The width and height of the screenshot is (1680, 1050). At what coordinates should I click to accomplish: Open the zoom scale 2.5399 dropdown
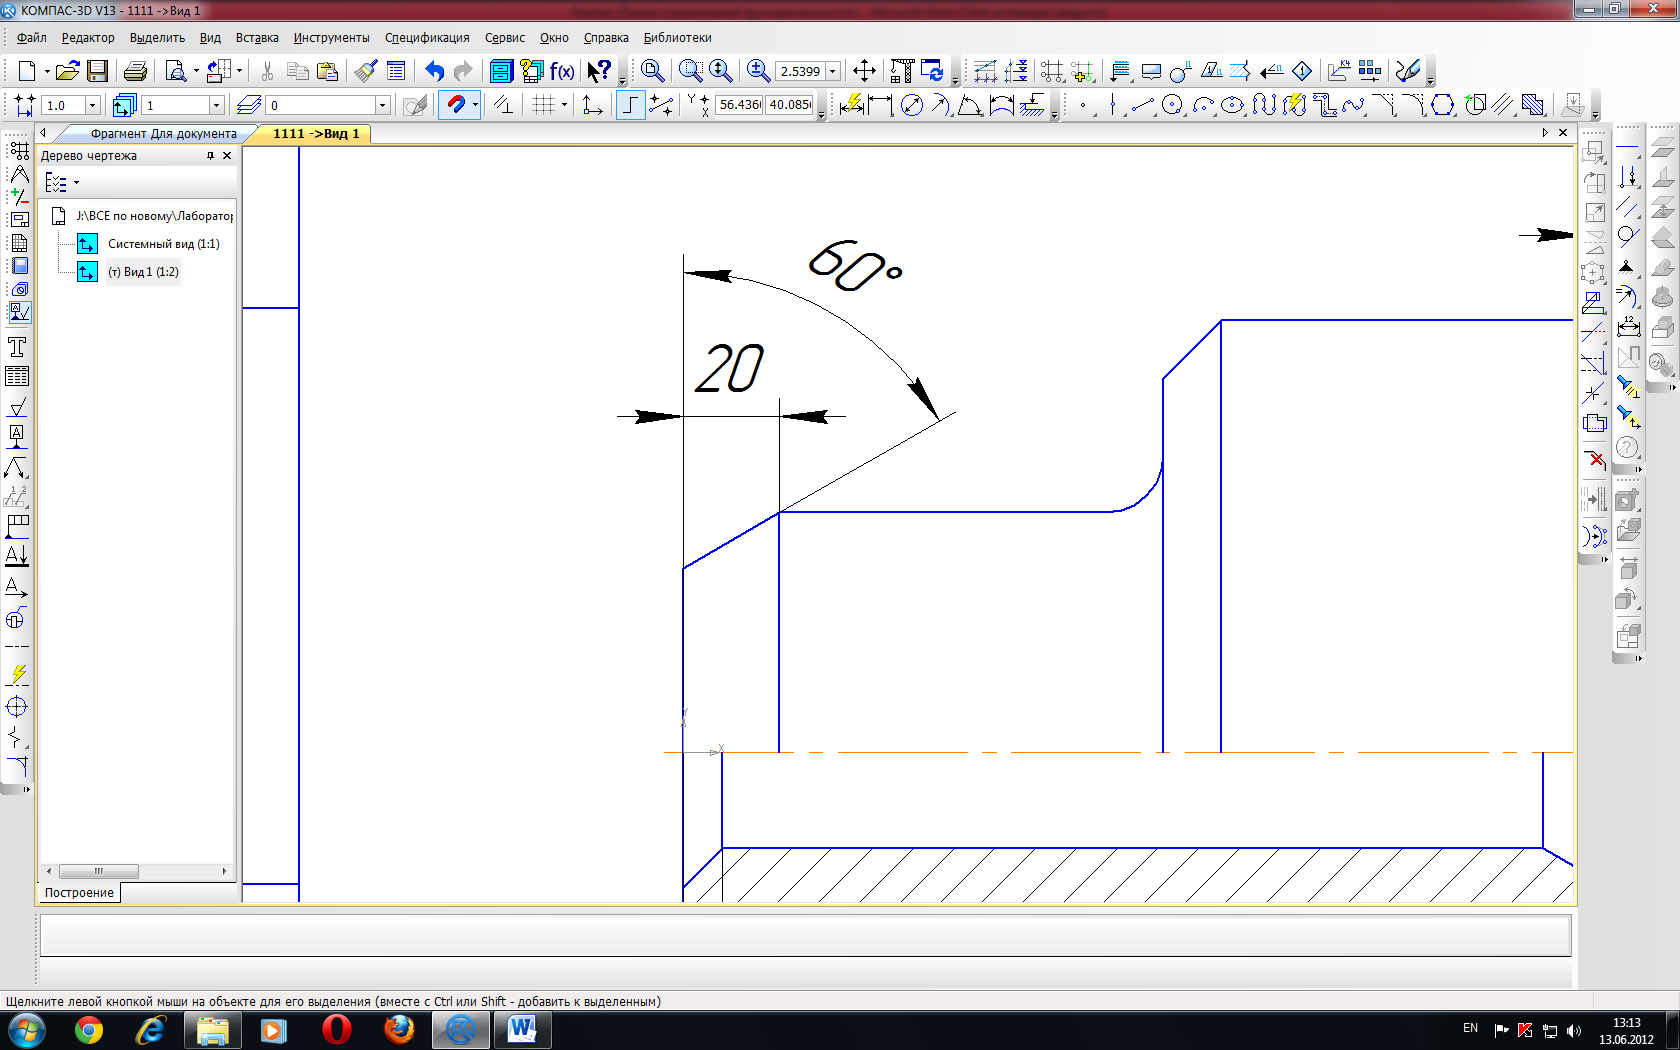(x=832, y=71)
